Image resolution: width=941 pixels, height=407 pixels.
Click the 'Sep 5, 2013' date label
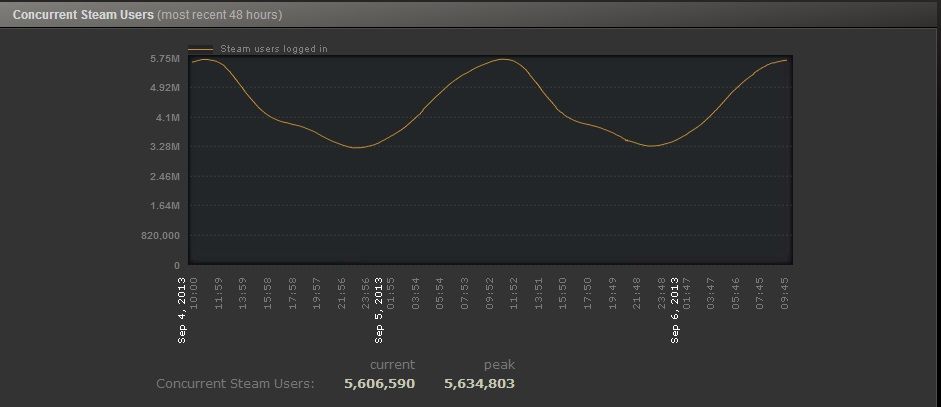pos(379,310)
